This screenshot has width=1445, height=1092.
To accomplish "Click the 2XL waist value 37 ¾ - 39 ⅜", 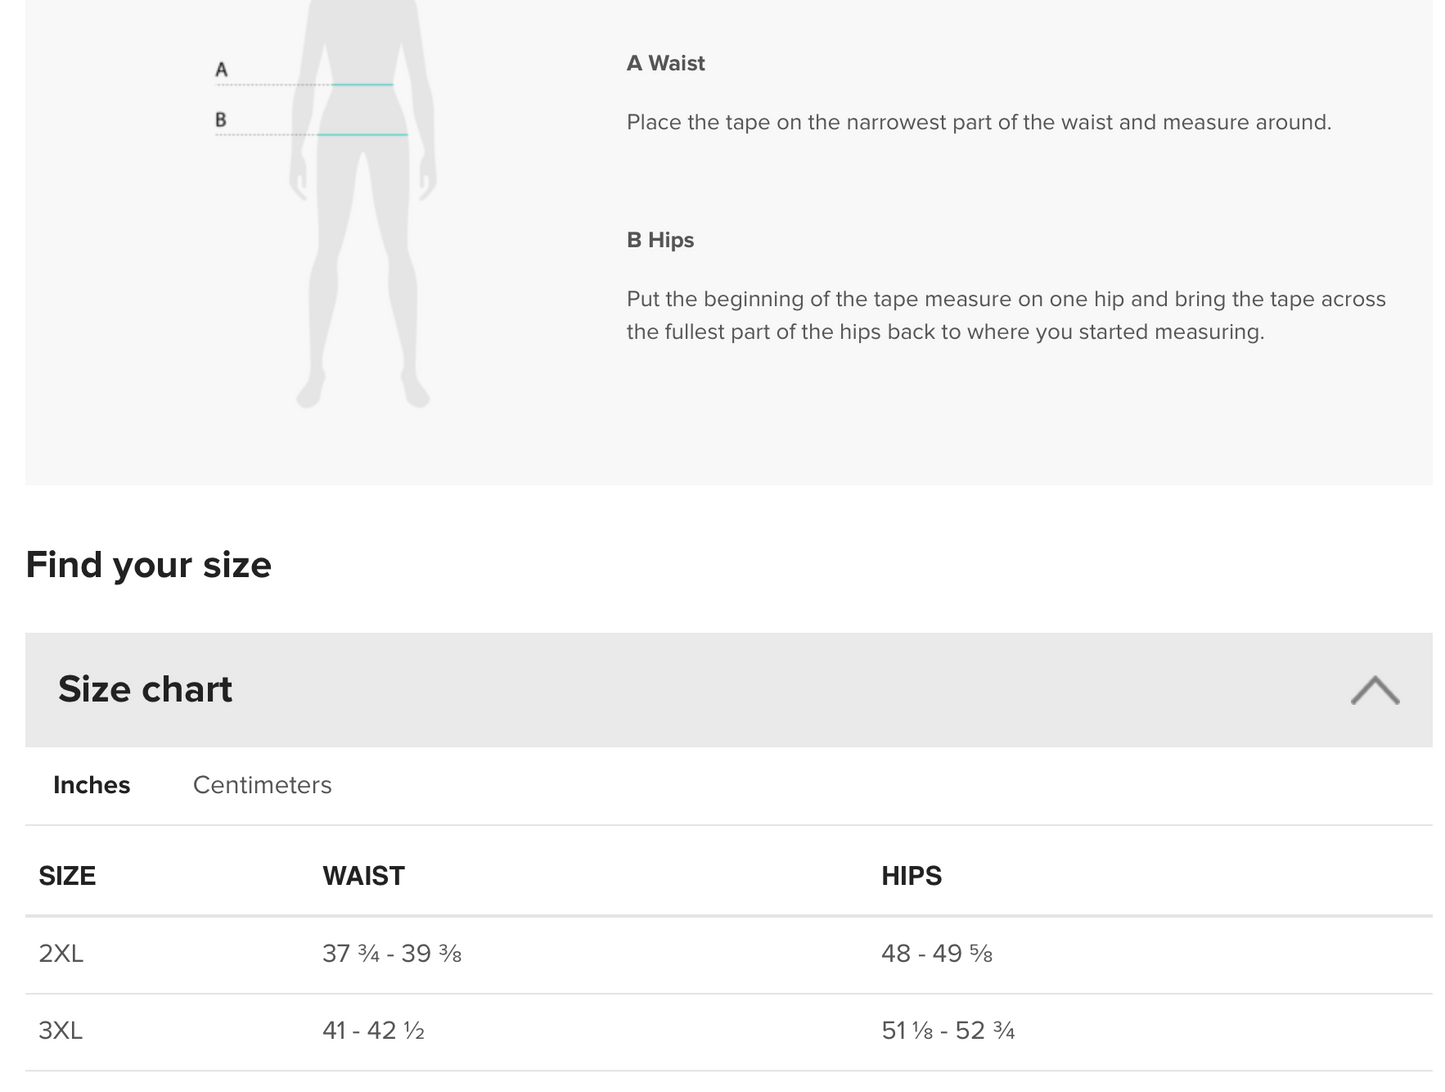I will 391,954.
